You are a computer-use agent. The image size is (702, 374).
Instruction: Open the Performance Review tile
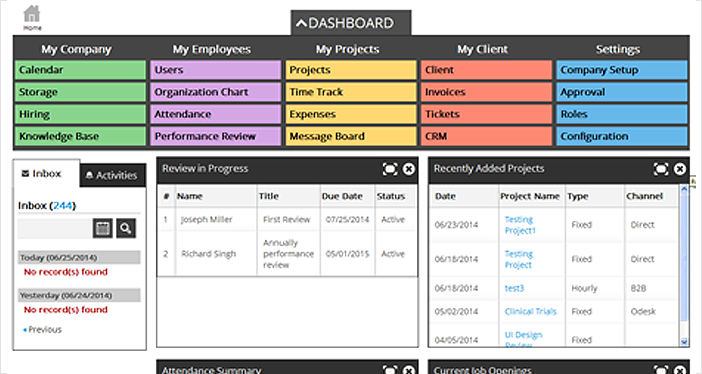215,136
